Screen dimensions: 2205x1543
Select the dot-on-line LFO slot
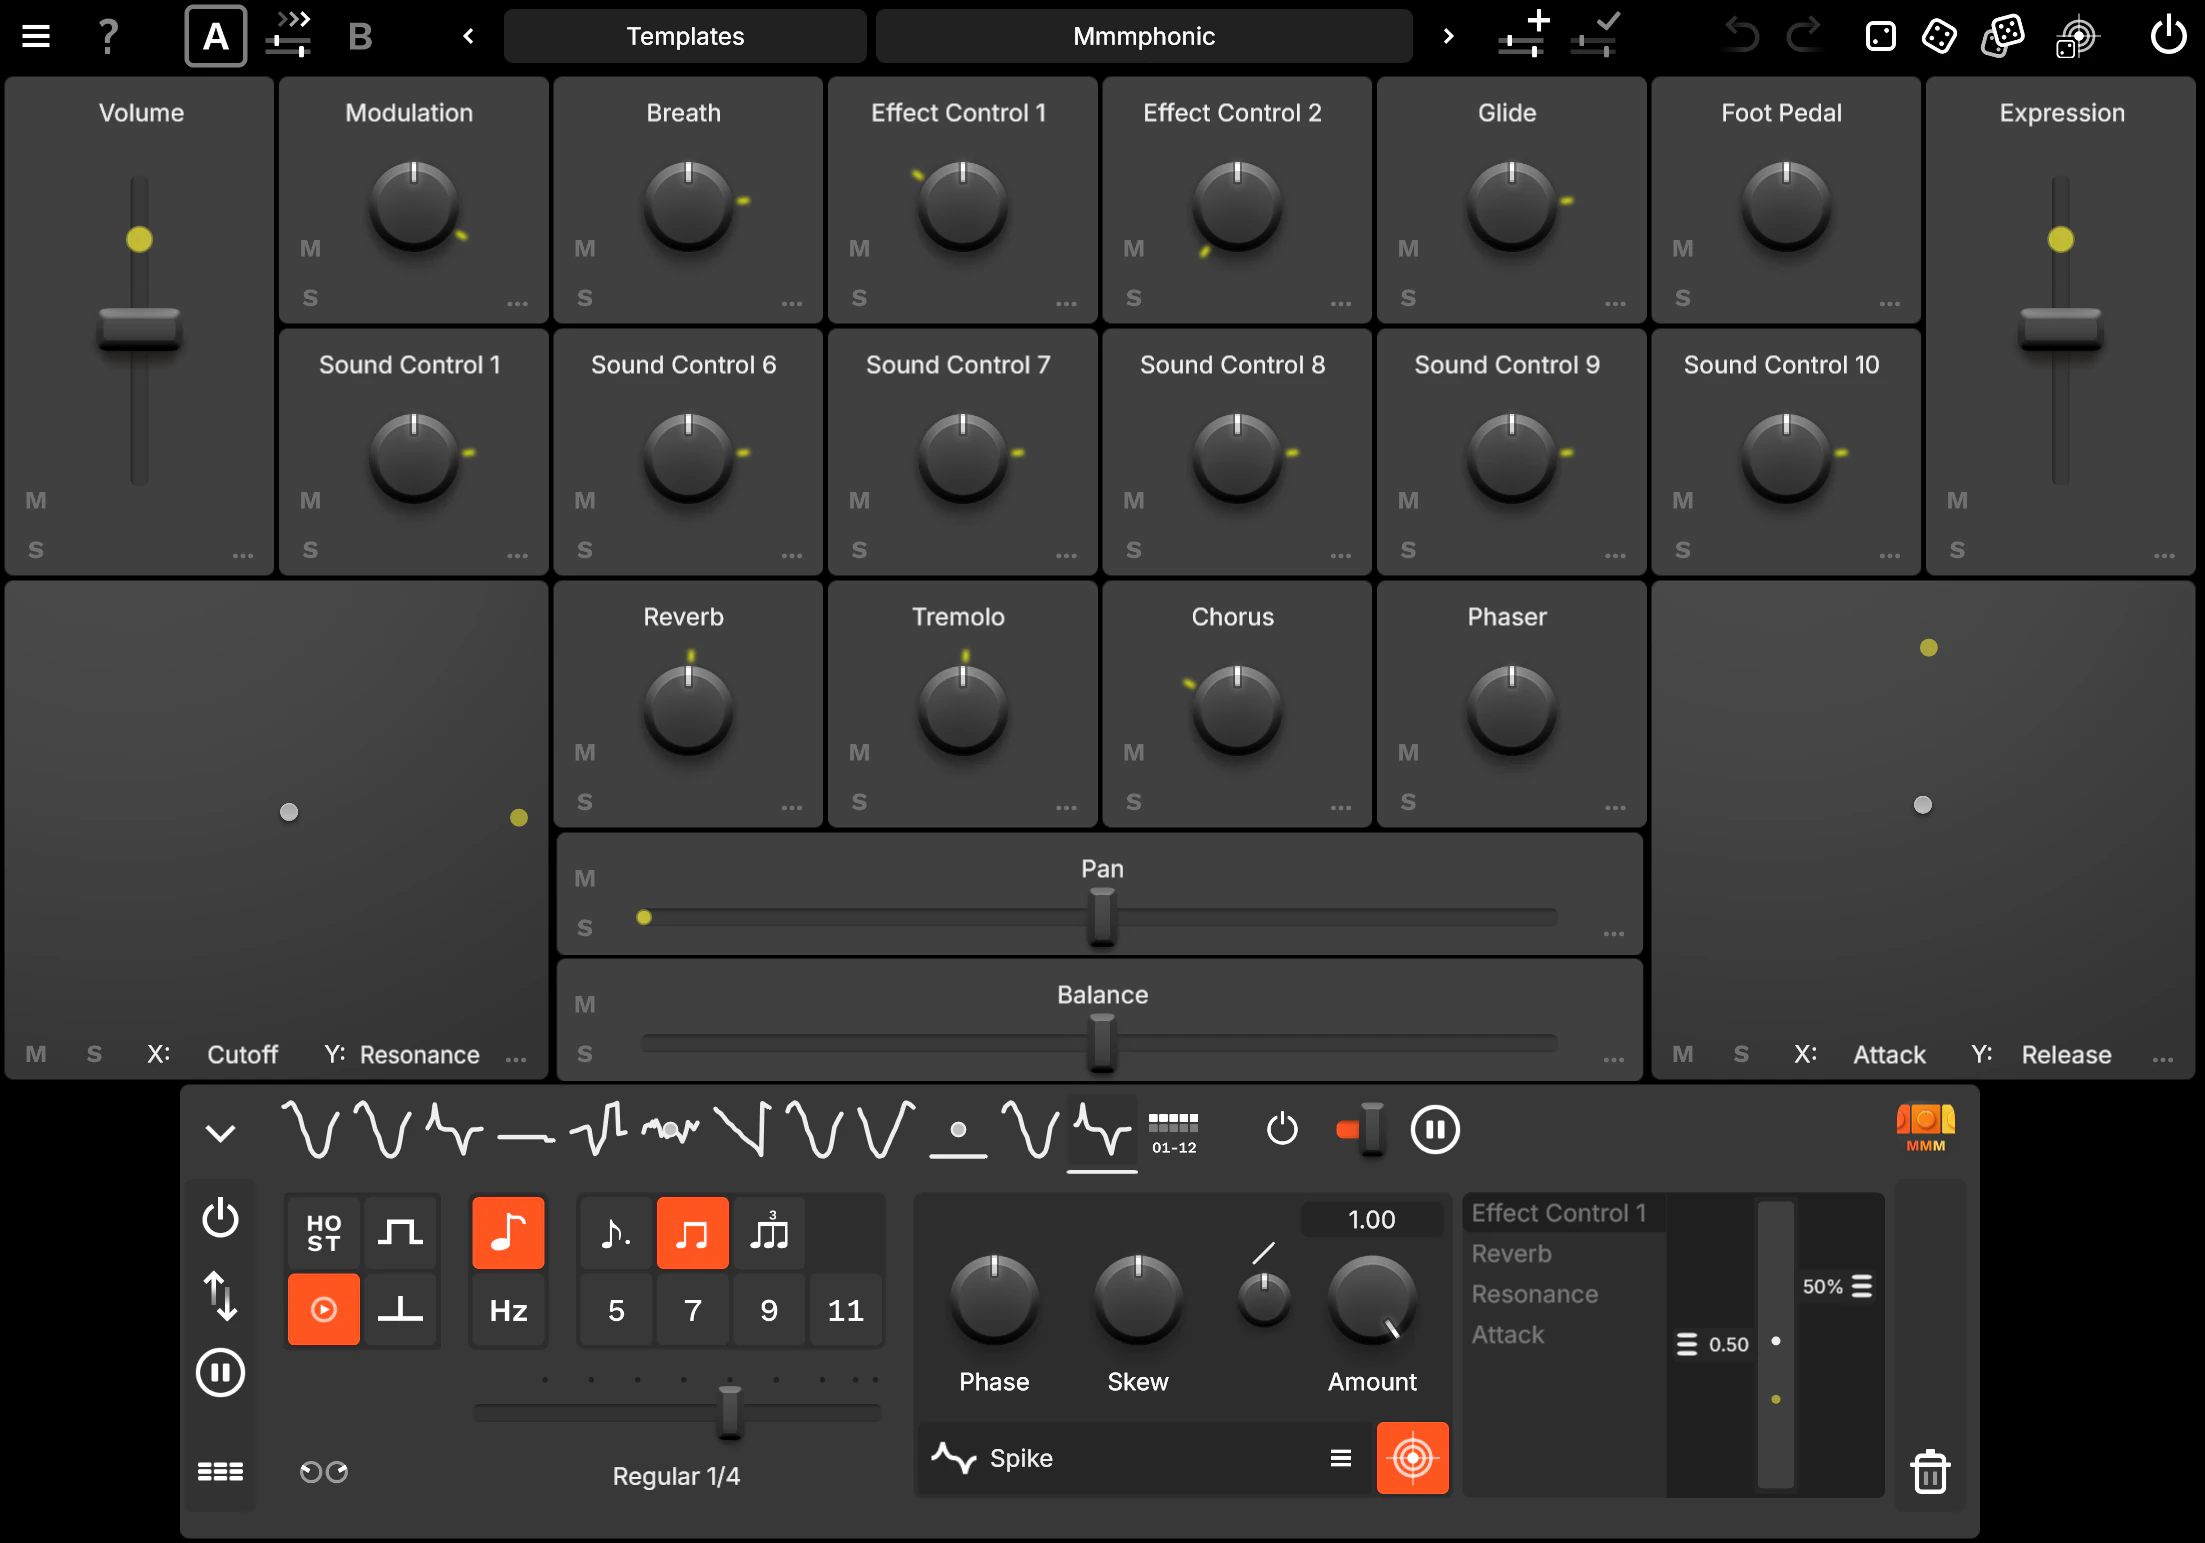point(958,1134)
